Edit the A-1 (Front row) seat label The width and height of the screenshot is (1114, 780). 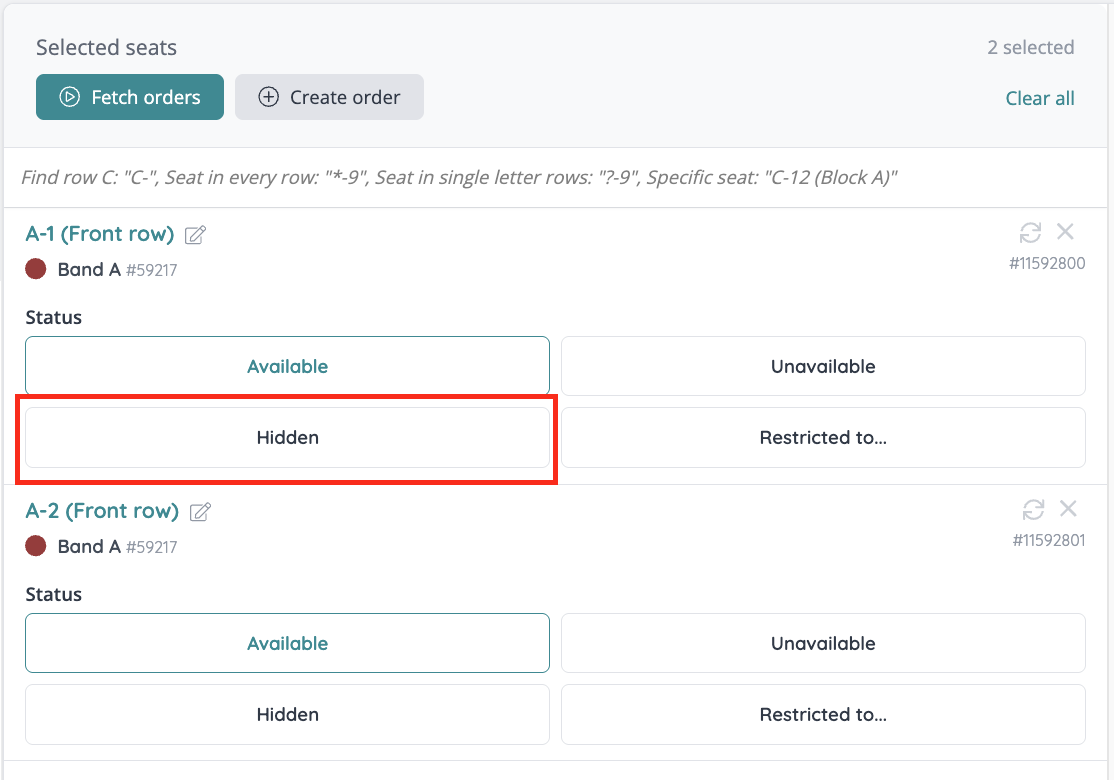tap(196, 235)
